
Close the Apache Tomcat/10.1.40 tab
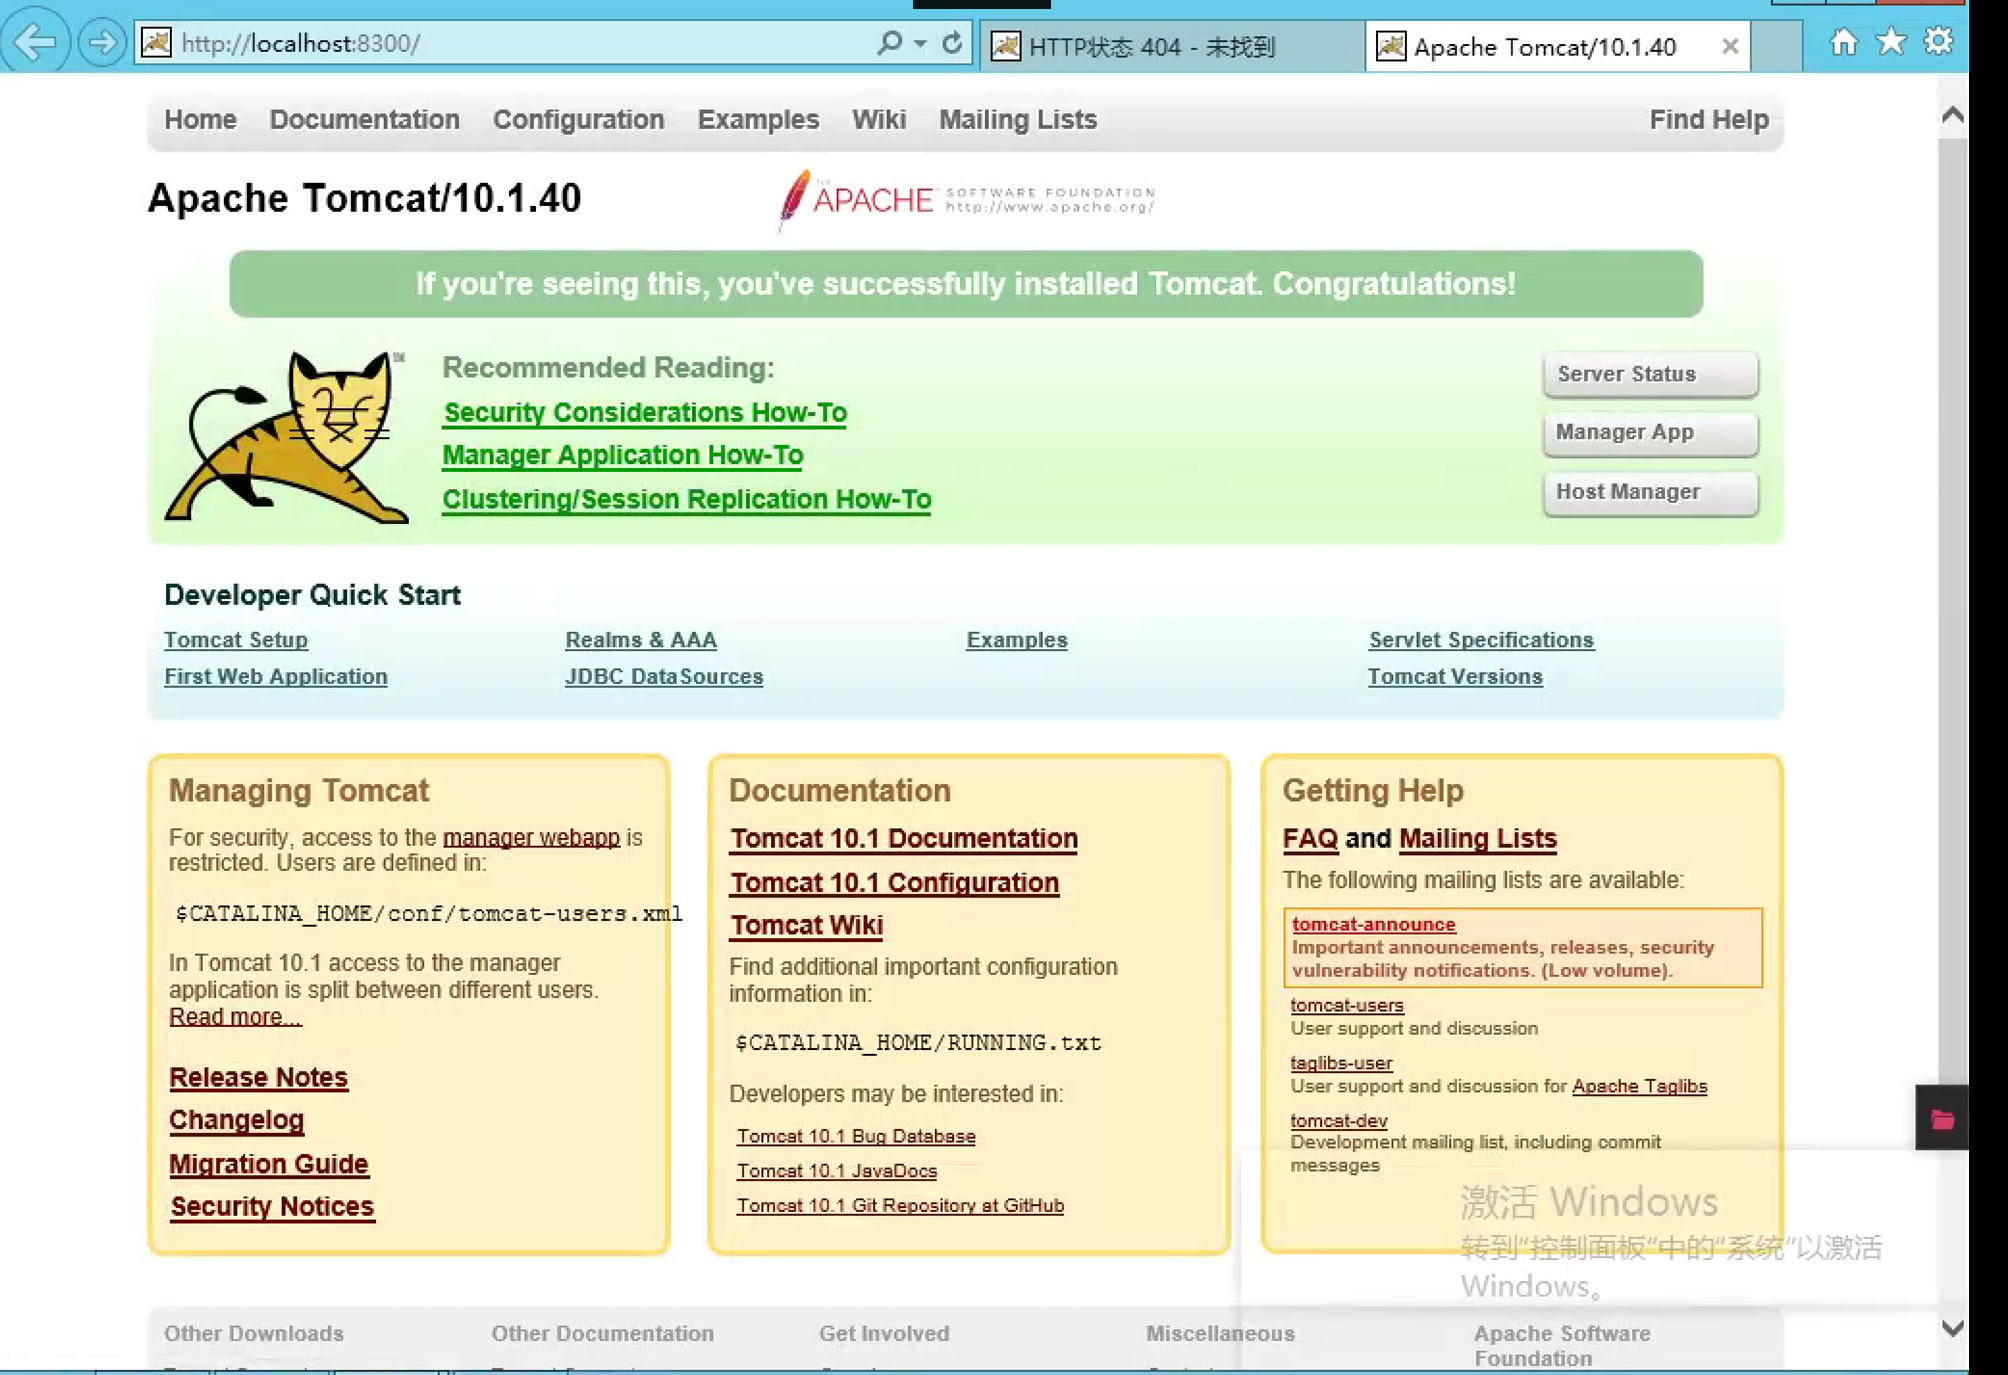click(x=1729, y=46)
